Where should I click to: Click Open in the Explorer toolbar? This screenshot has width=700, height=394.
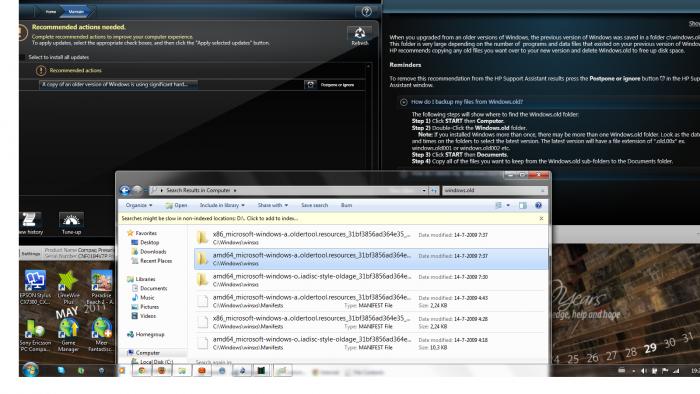(176, 205)
